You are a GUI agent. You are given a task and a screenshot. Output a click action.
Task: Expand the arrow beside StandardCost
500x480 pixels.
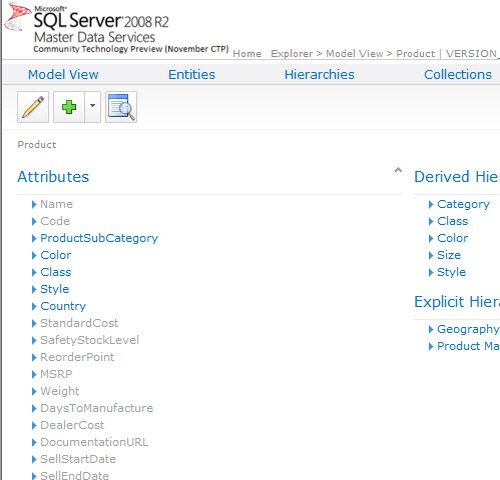click(x=34, y=323)
